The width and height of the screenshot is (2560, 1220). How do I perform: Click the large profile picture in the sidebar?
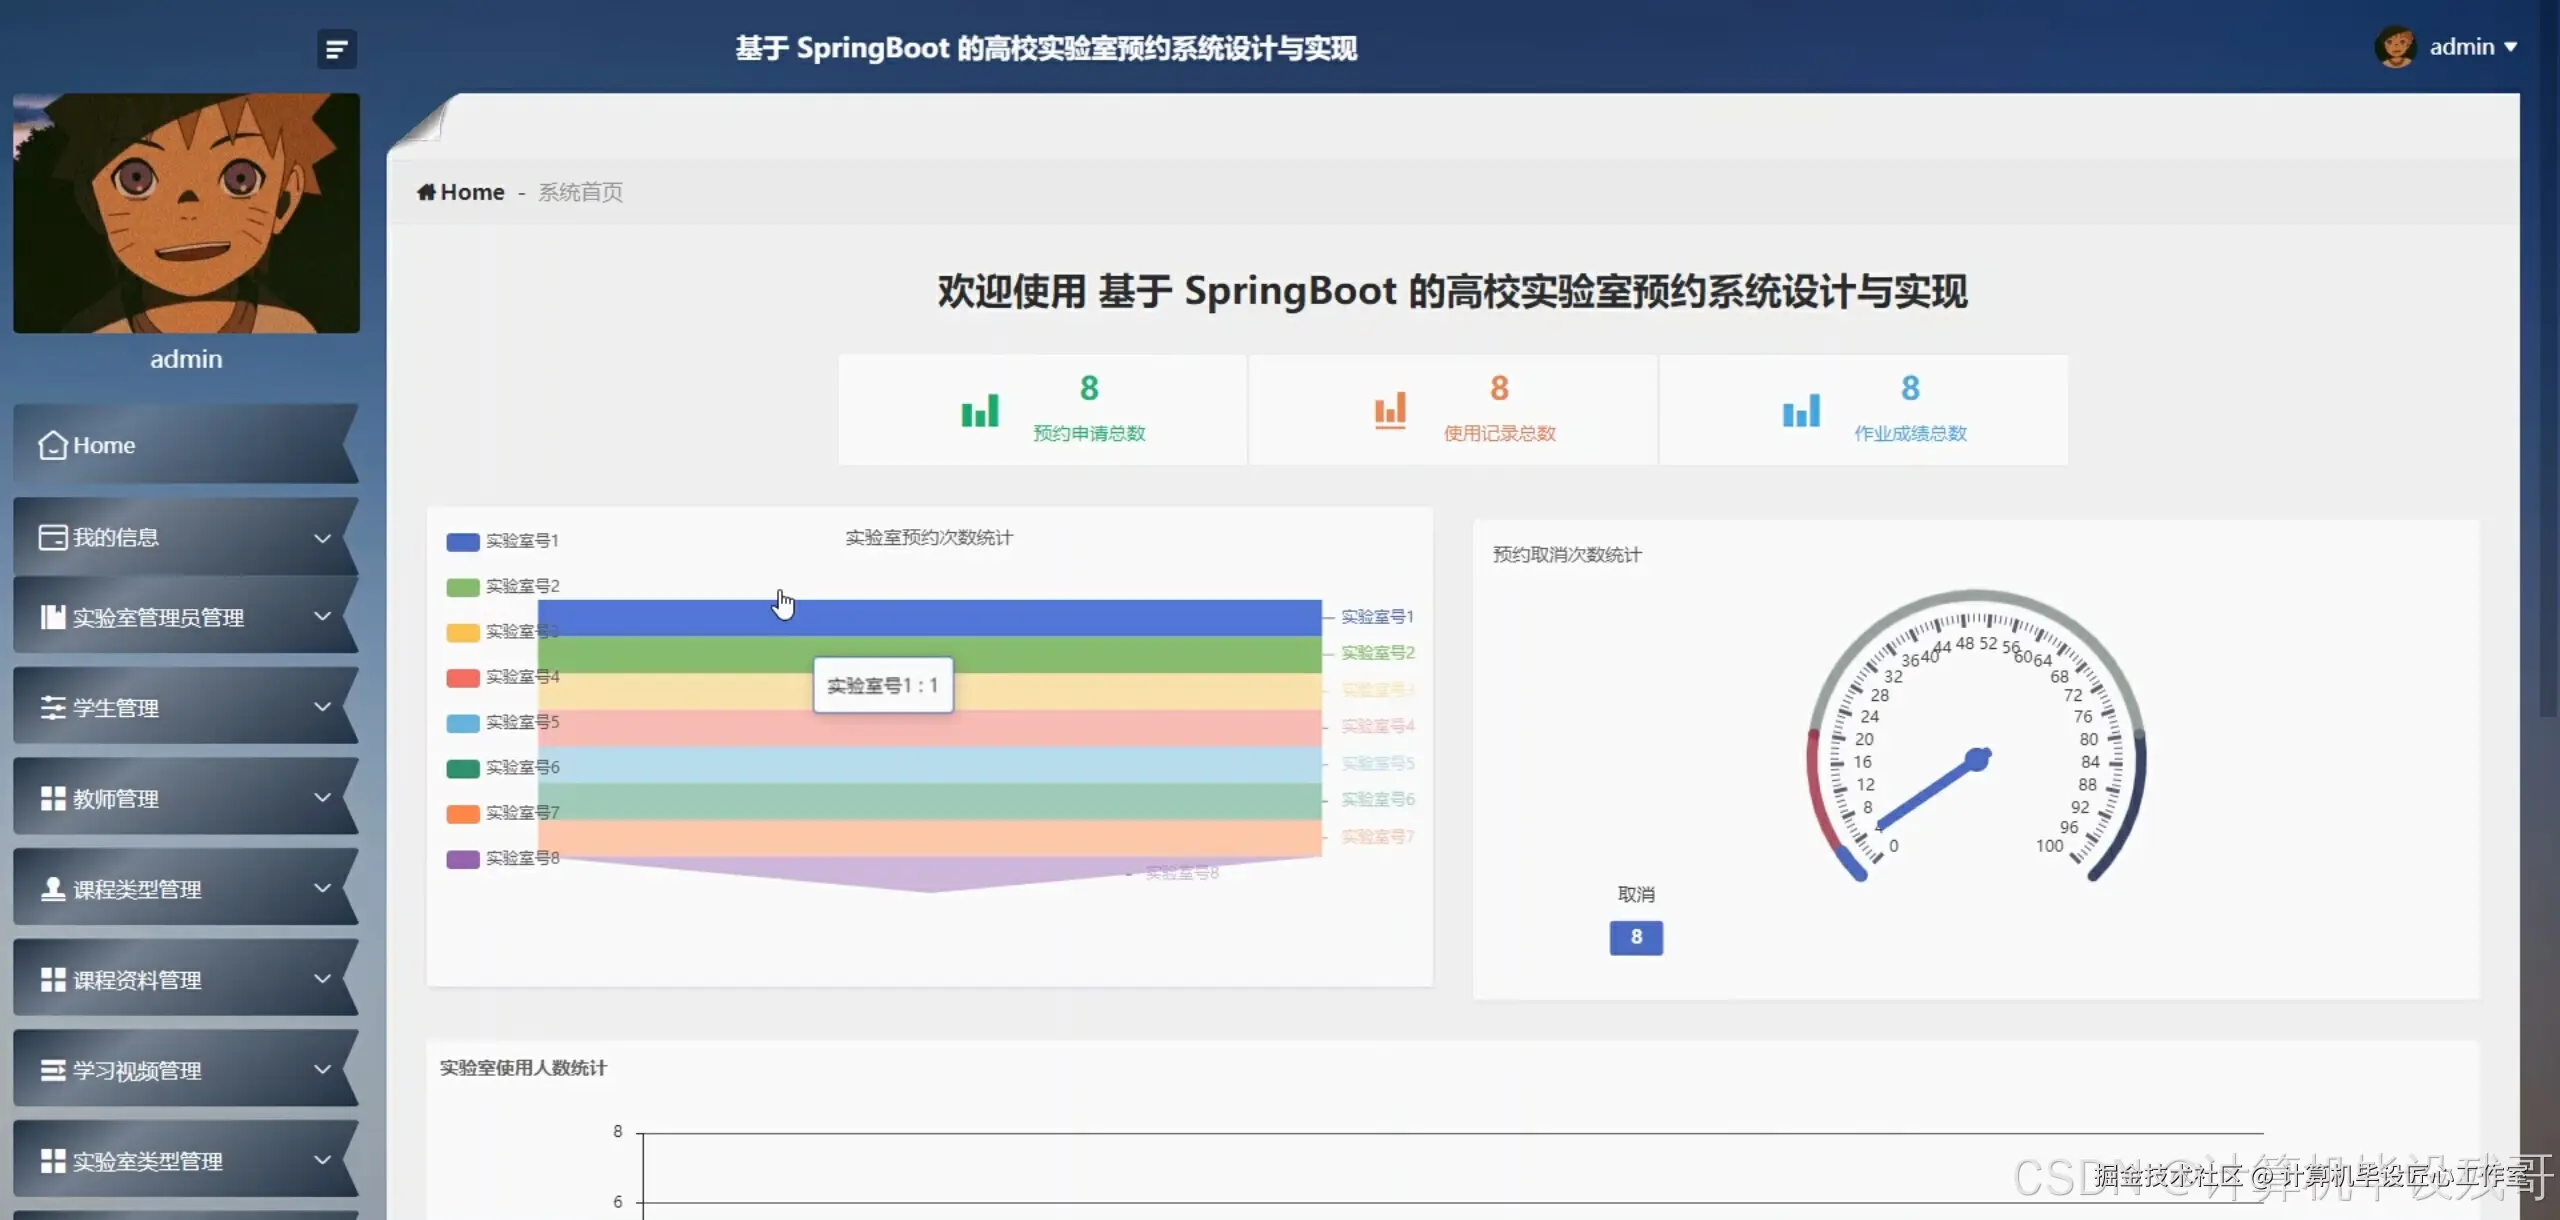coord(186,213)
